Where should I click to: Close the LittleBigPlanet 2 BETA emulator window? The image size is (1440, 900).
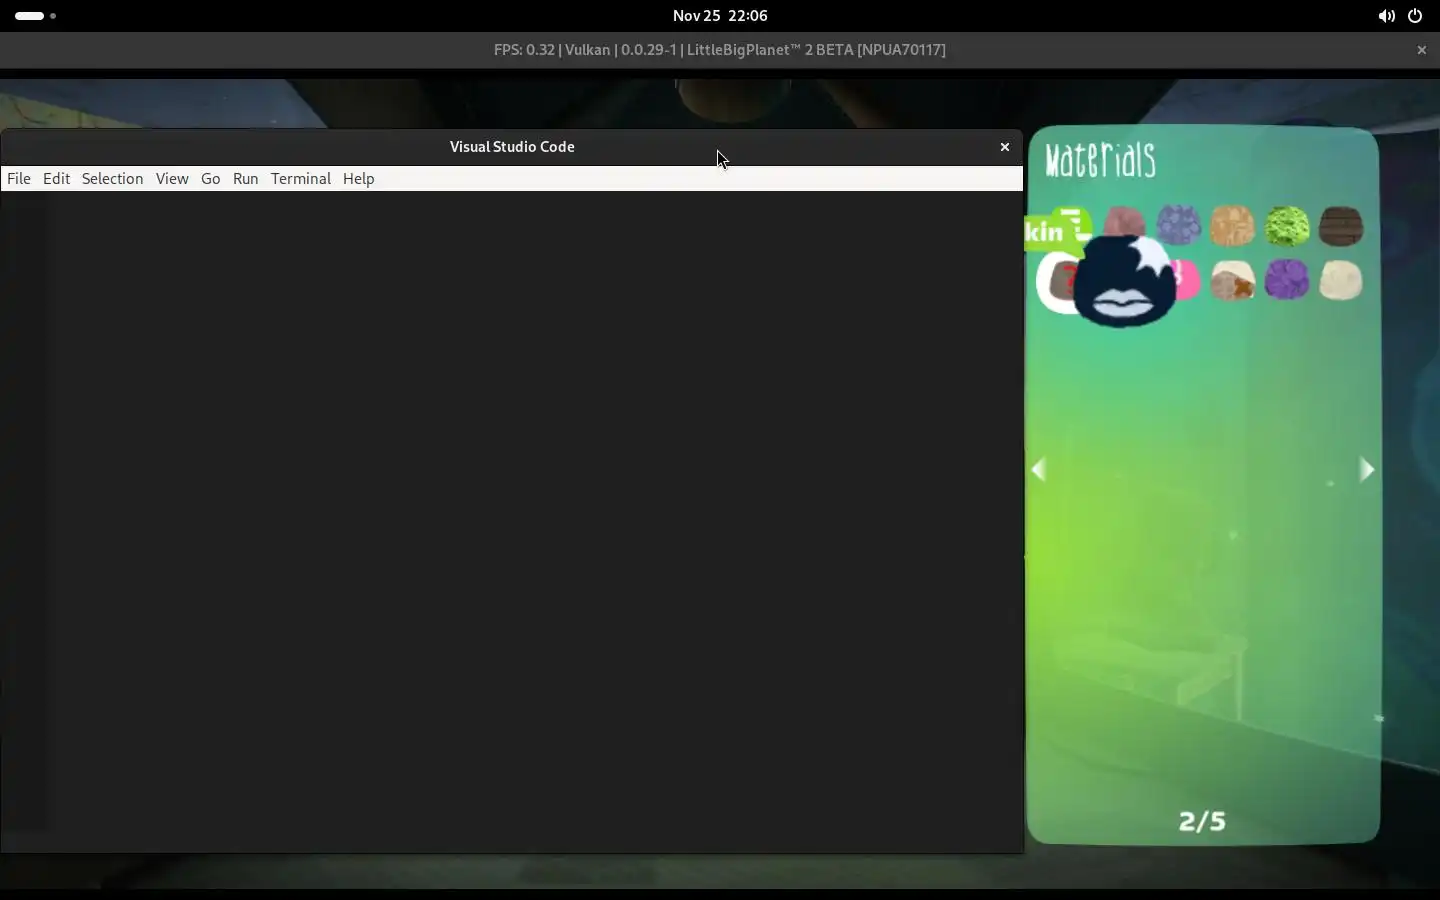[x=1421, y=50]
